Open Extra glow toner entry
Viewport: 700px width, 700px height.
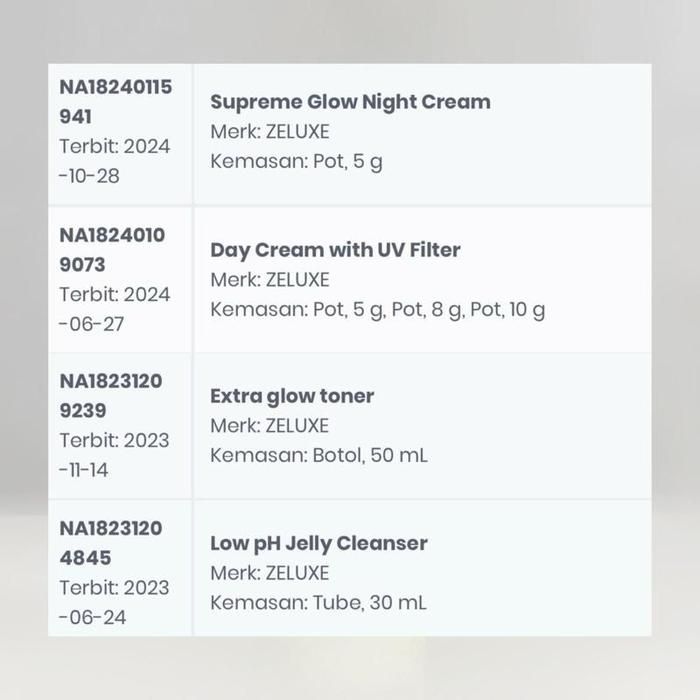click(292, 396)
